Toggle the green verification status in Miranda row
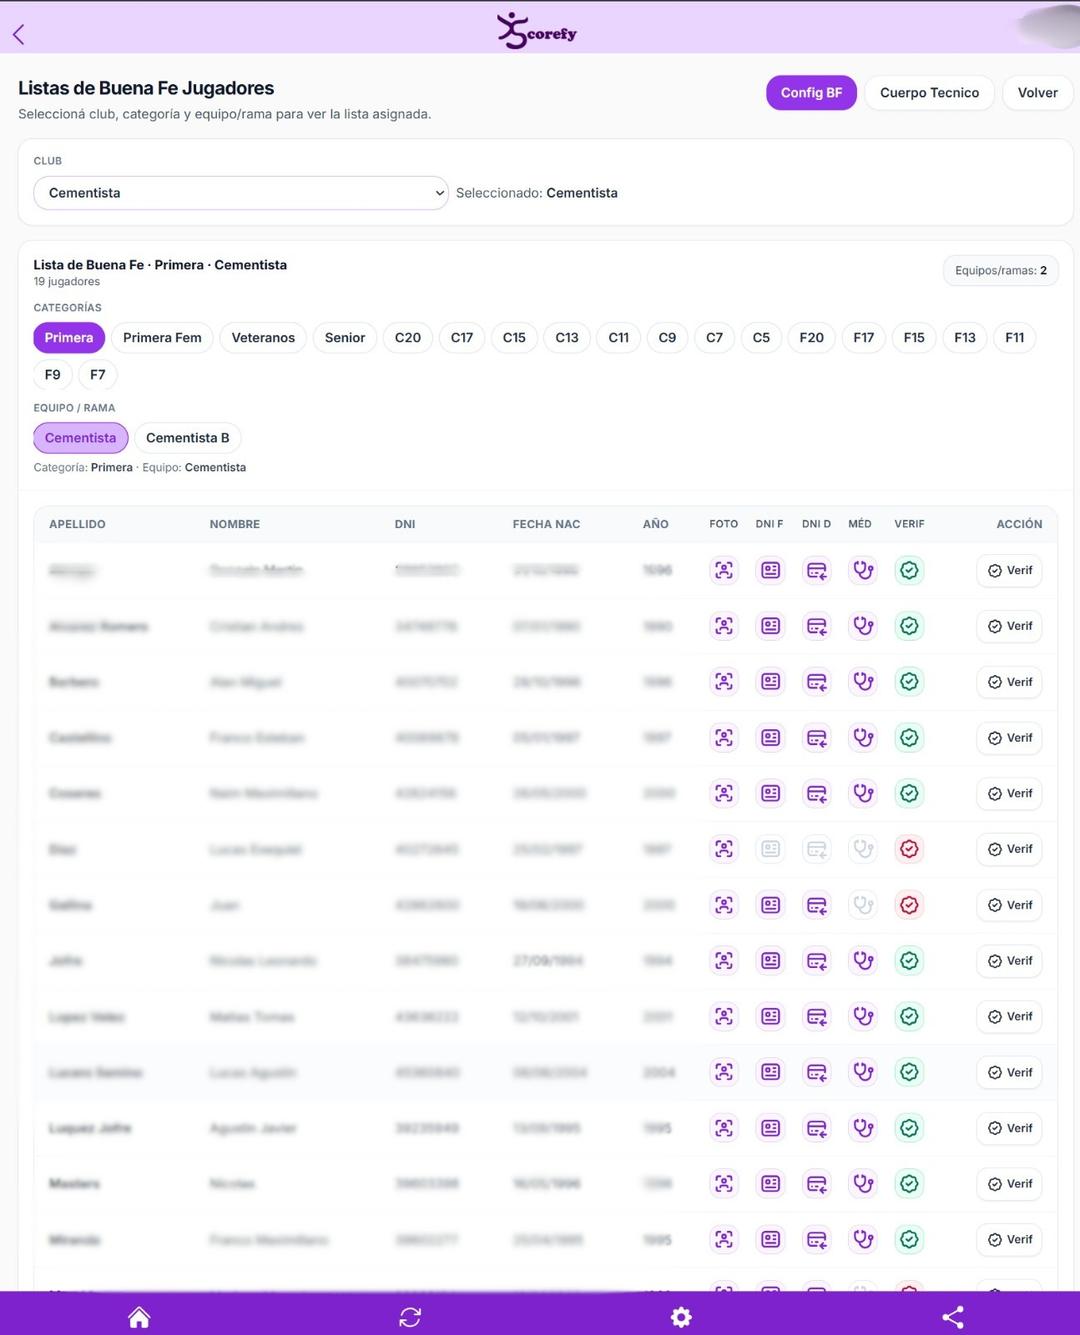Image resolution: width=1080 pixels, height=1335 pixels. (x=909, y=1240)
